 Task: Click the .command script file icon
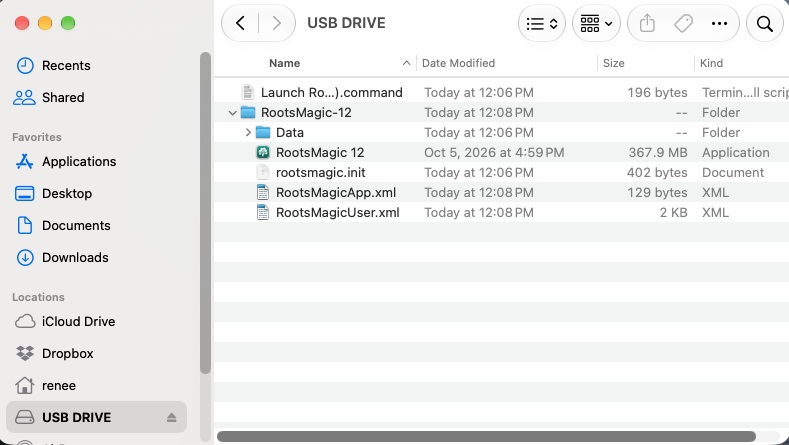(x=248, y=93)
